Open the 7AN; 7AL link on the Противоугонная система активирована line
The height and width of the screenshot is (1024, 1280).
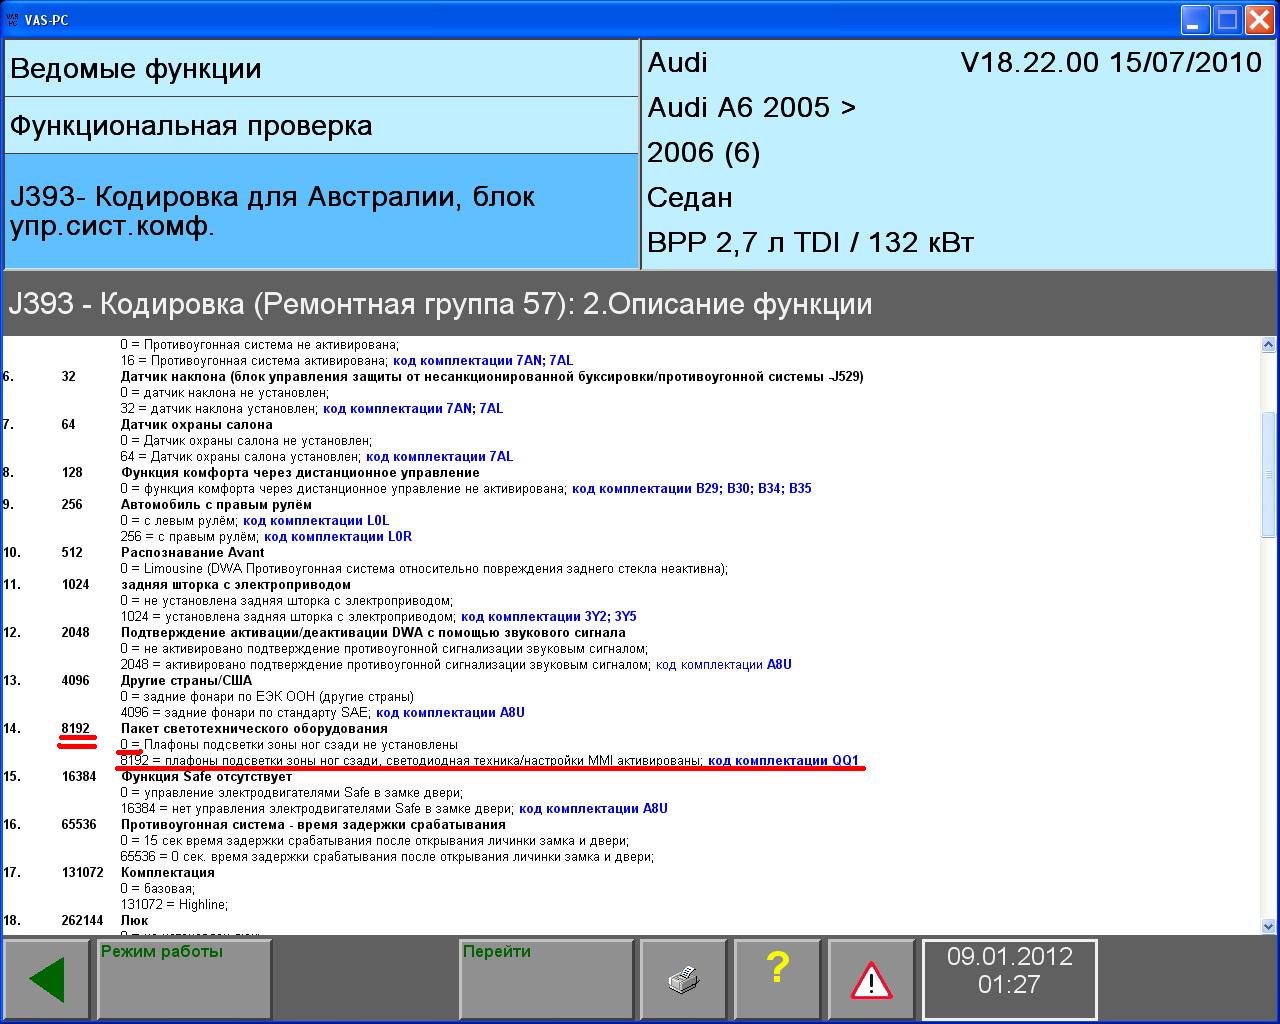click(483, 361)
